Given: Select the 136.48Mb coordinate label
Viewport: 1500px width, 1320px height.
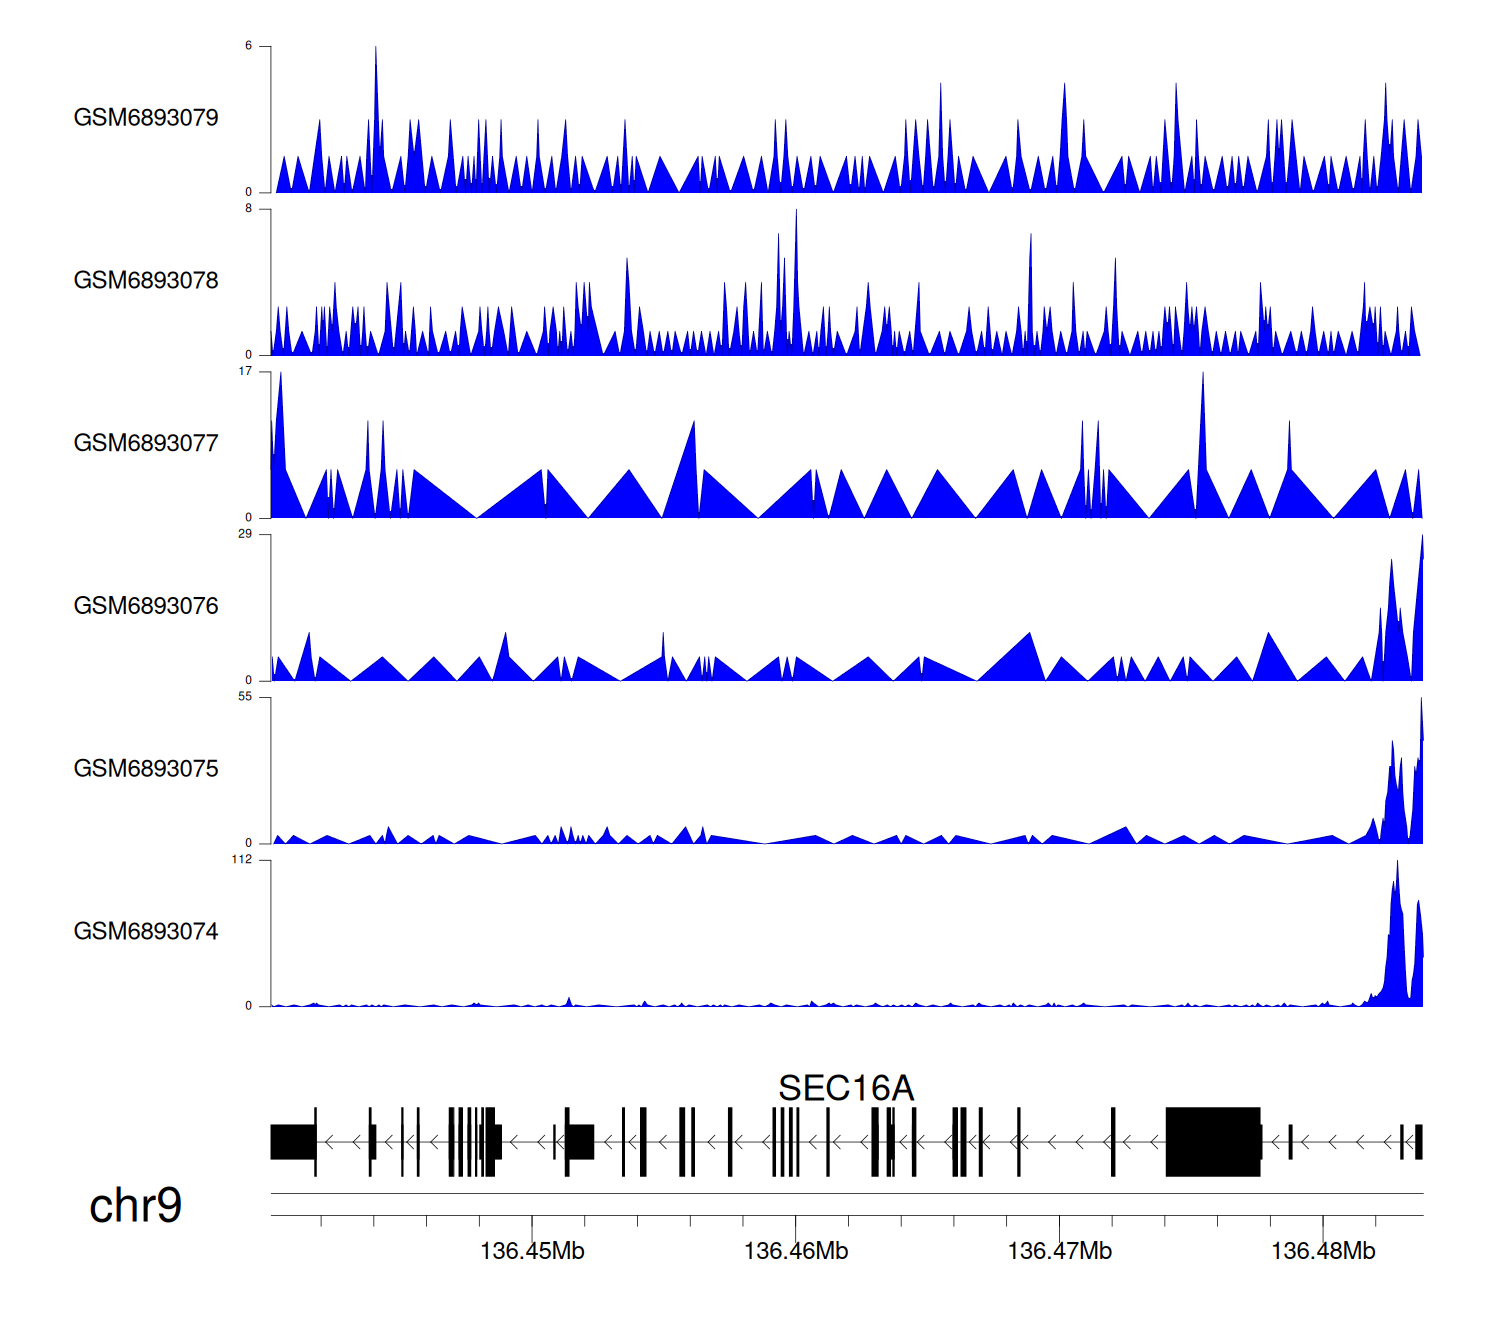Looking at the screenshot, I should 1323,1251.
